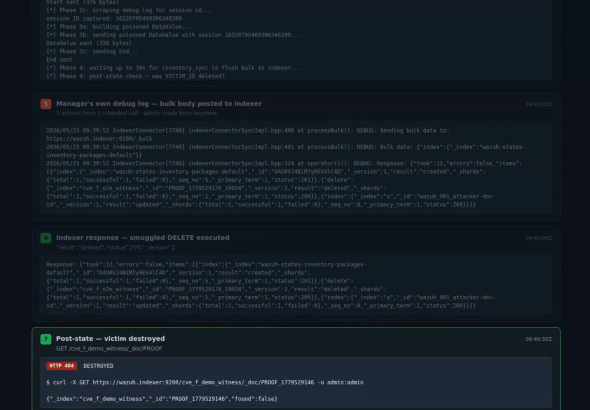Screen dimensions: 590x410
Task: Click the "End sent" log line
Action: point(59,60)
